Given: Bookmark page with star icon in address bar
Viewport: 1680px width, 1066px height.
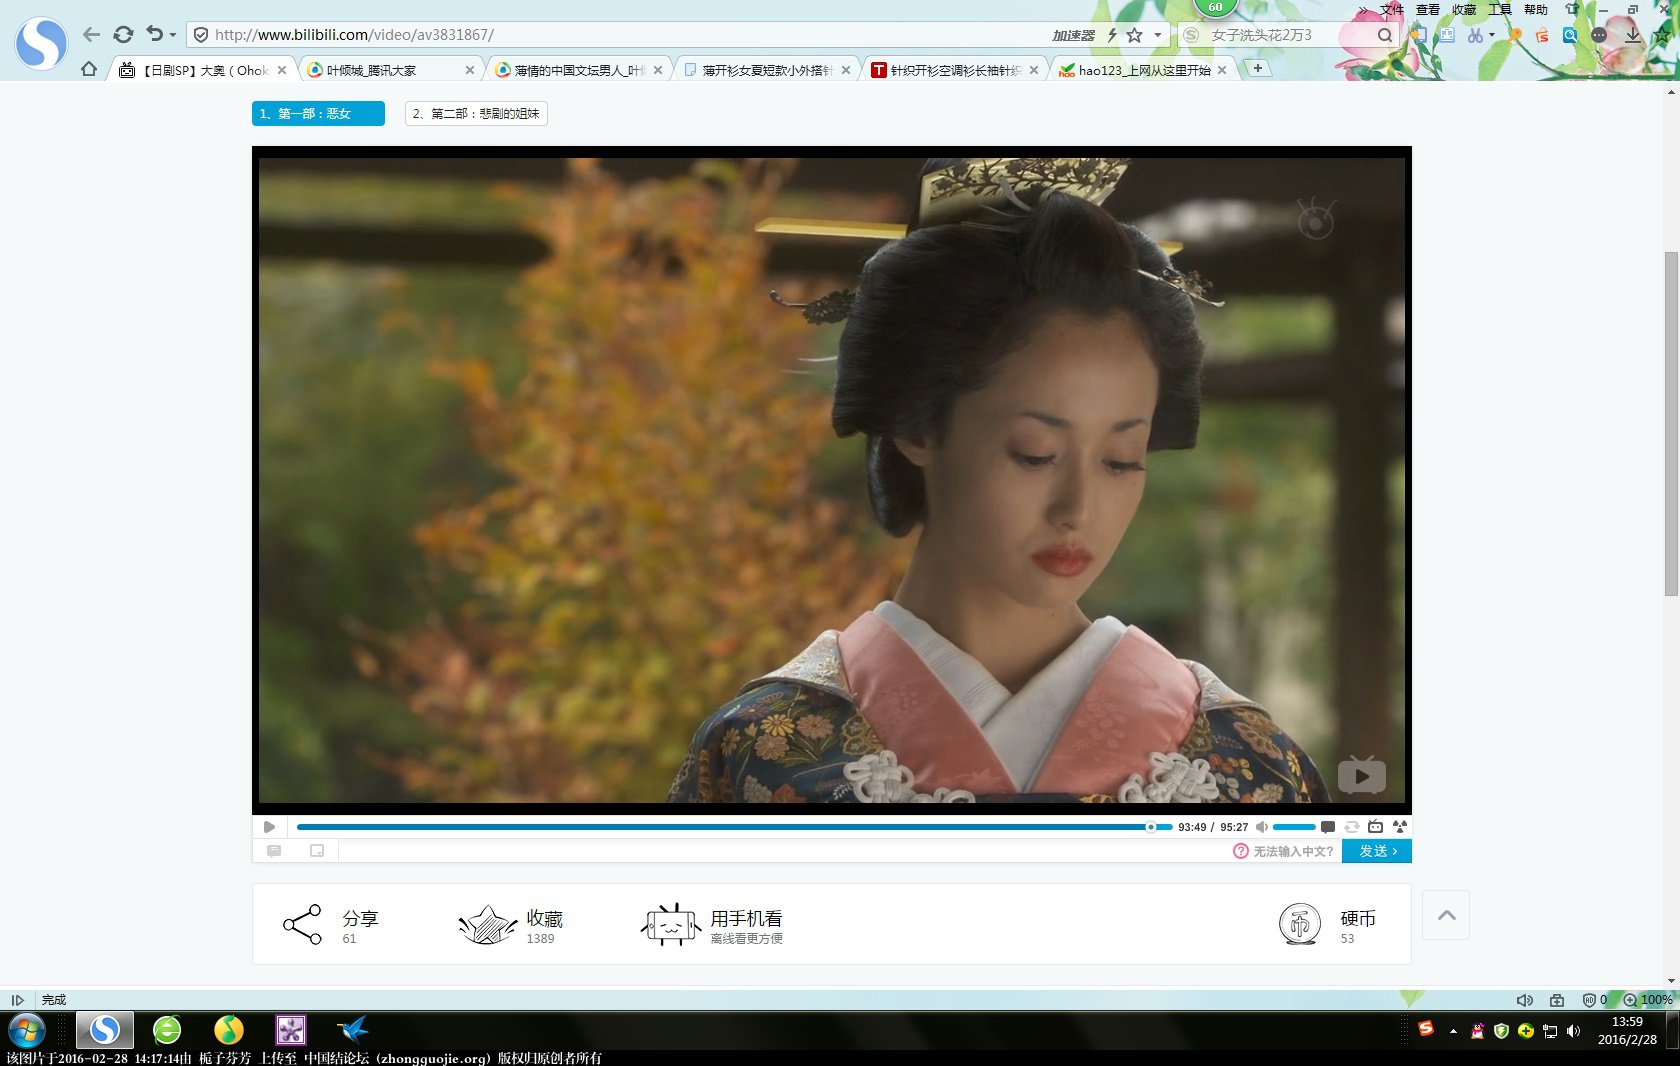Looking at the screenshot, I should click(x=1134, y=35).
